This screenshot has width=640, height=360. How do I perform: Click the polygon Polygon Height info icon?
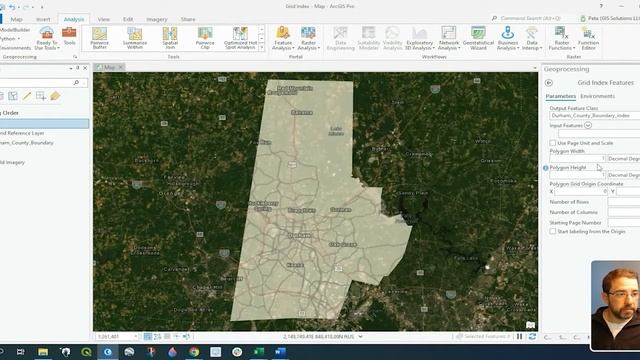pos(545,168)
